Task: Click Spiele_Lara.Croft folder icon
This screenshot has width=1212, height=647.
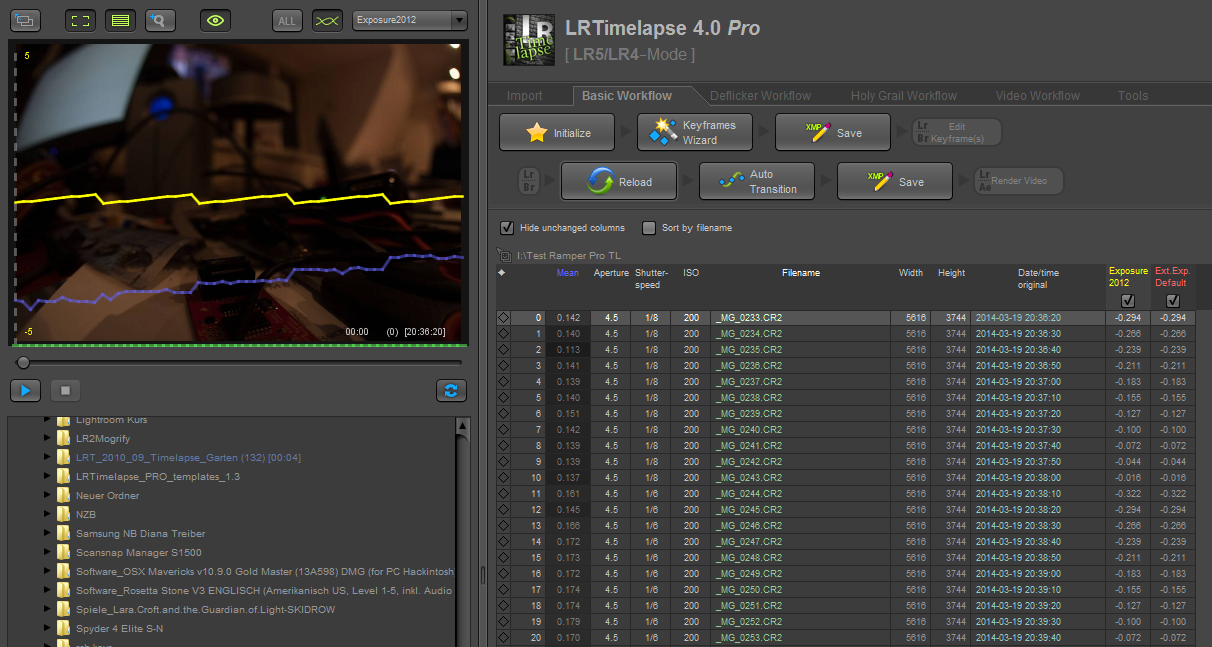Action: (x=64, y=609)
